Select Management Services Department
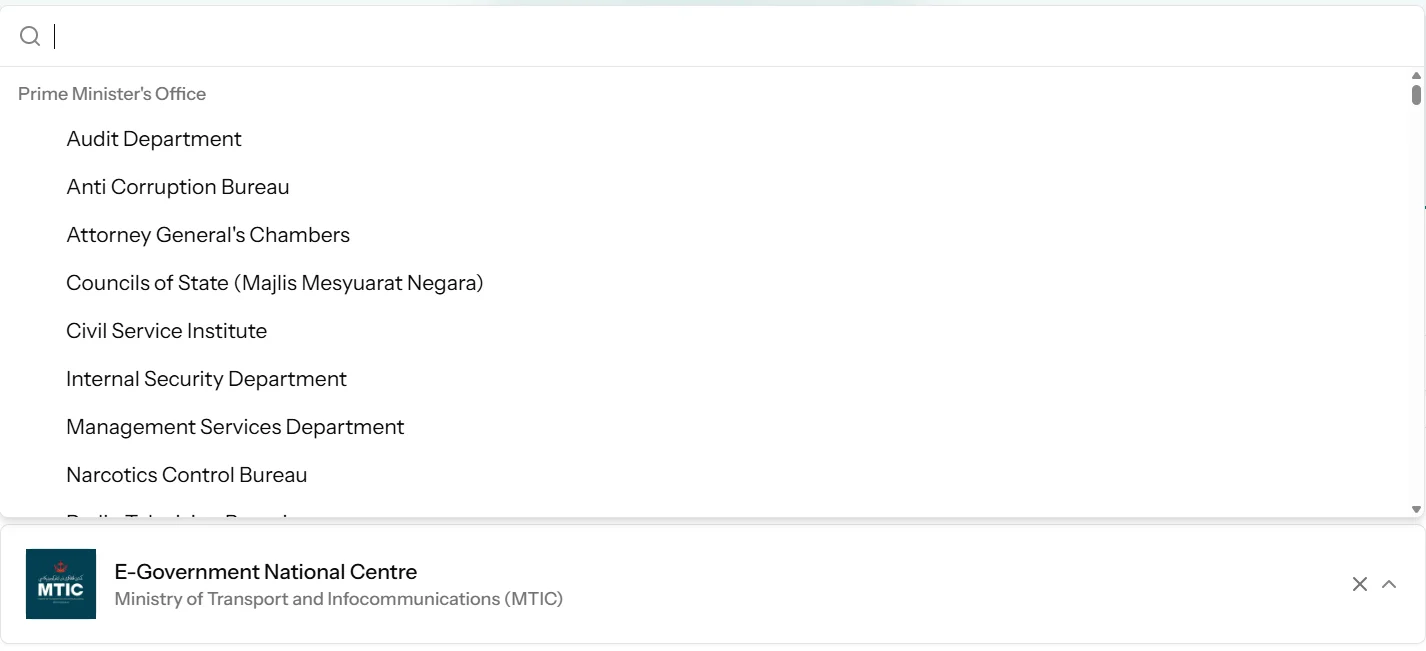 [235, 427]
